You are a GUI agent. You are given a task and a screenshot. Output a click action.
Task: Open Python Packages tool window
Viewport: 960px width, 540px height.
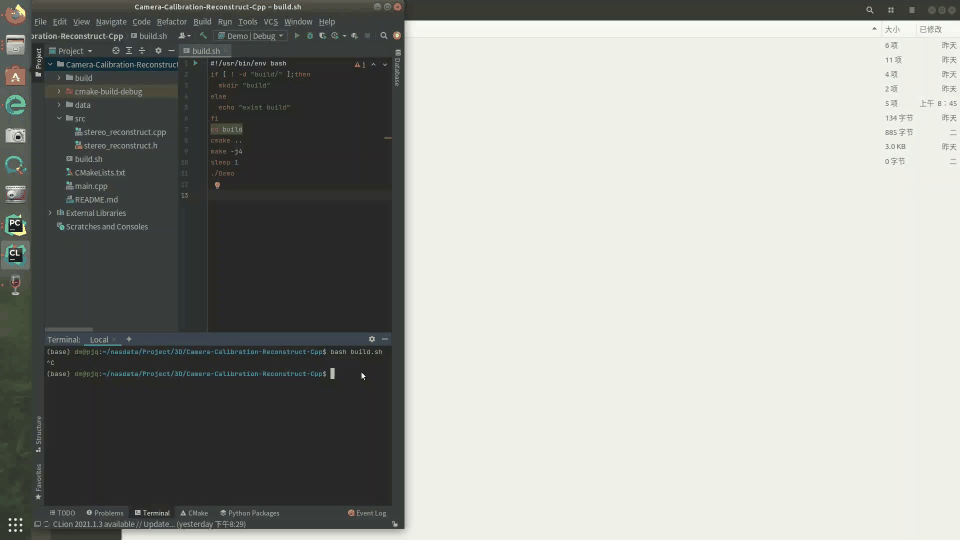(250, 513)
